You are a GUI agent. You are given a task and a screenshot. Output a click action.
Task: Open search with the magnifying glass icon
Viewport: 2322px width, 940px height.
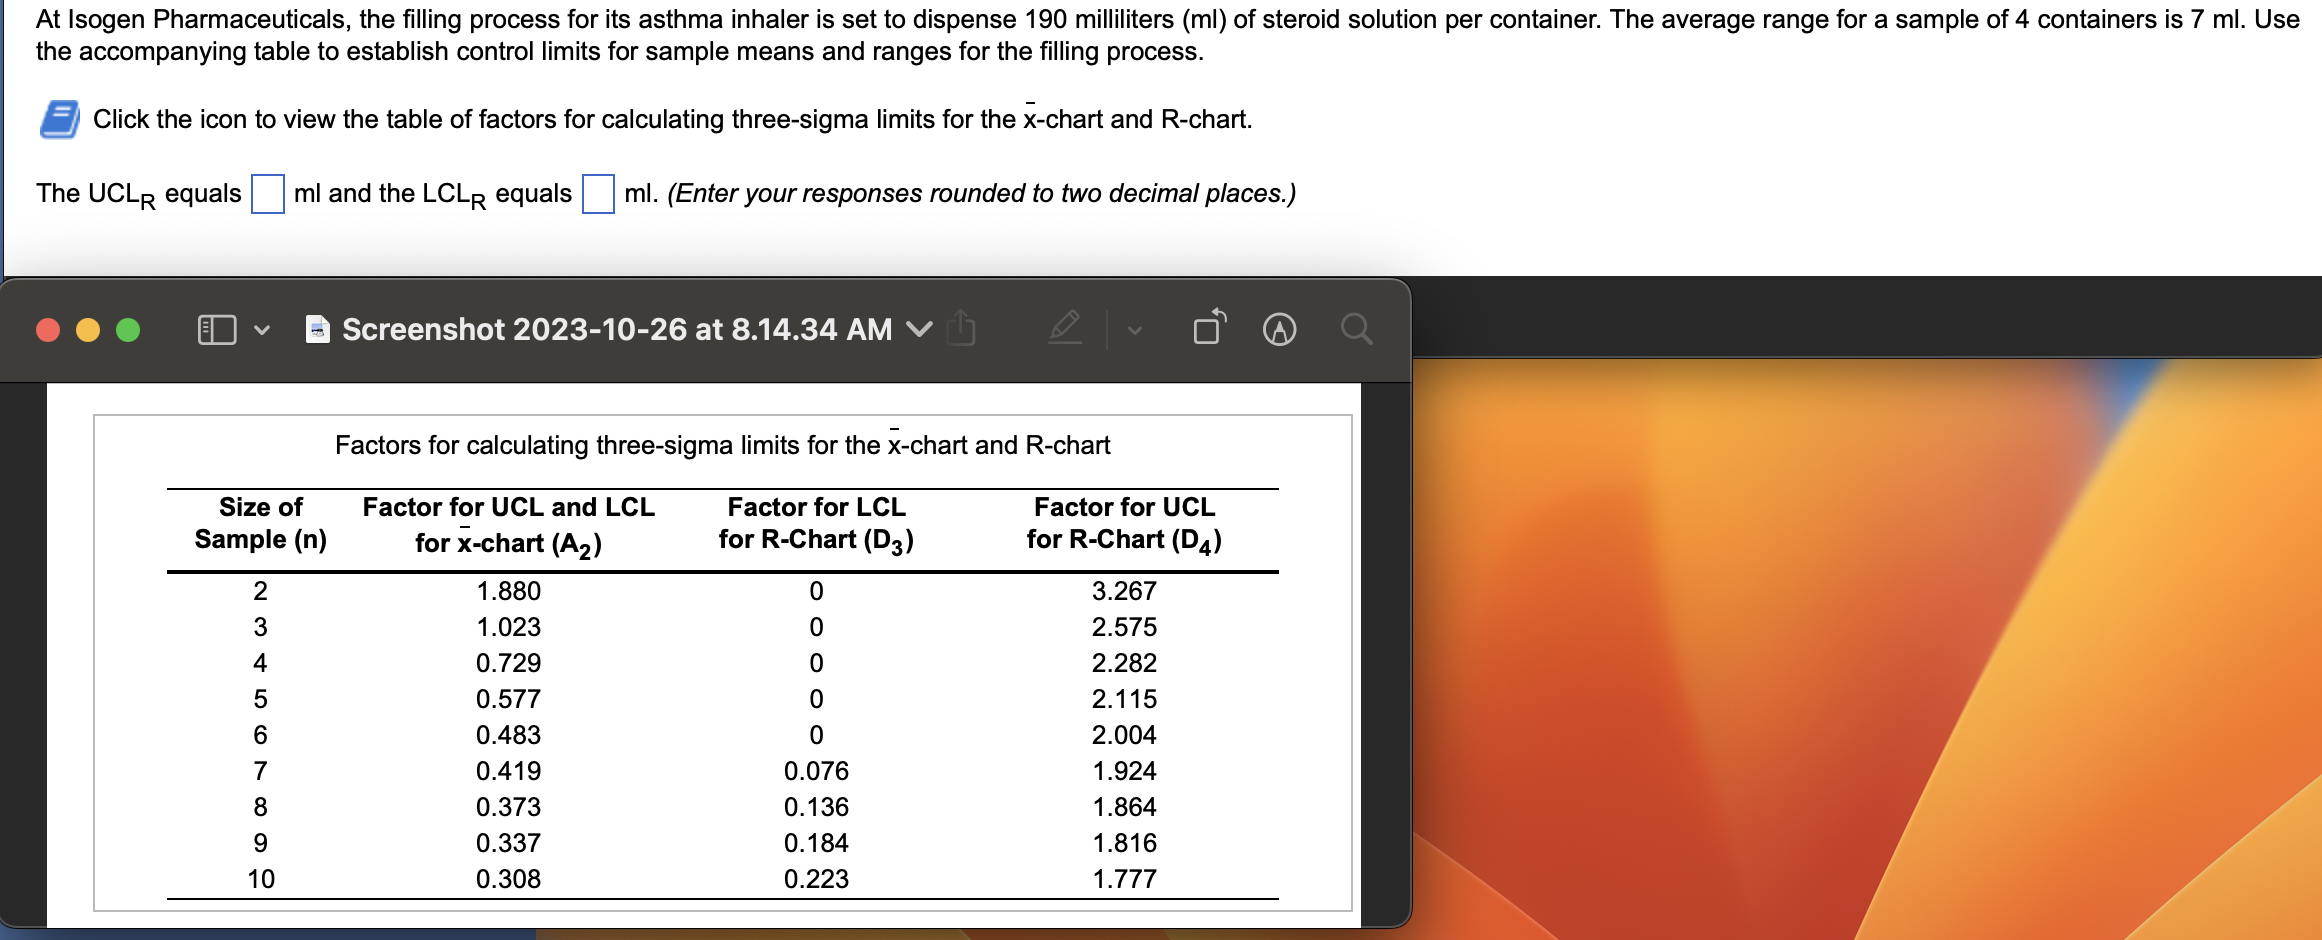(1356, 328)
